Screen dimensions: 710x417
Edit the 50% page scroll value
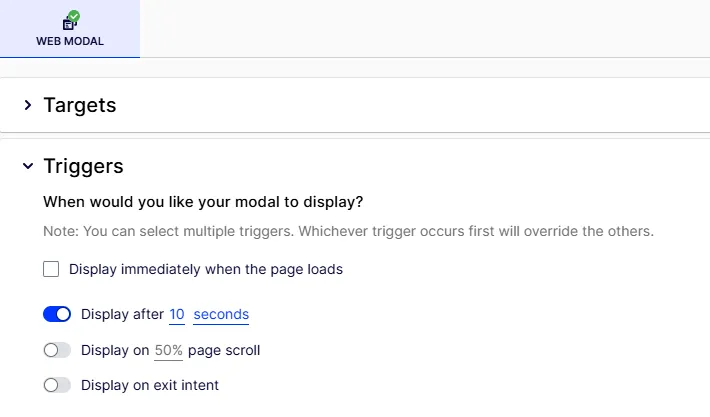coord(168,350)
